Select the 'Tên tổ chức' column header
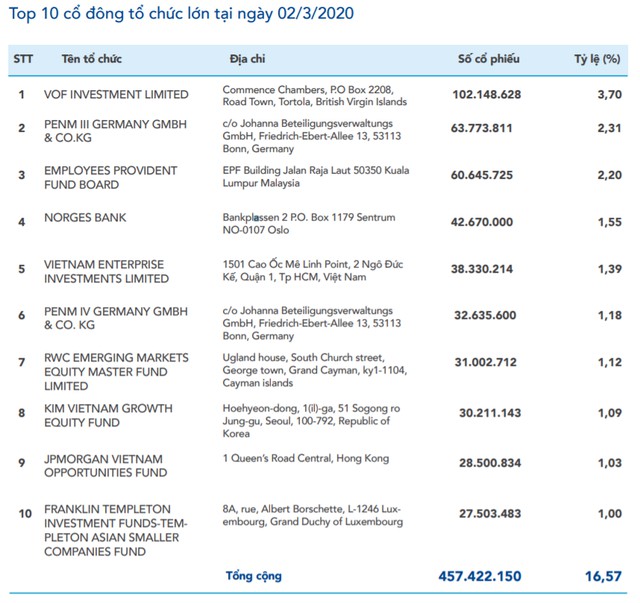The height and width of the screenshot is (603, 640). [x=92, y=59]
